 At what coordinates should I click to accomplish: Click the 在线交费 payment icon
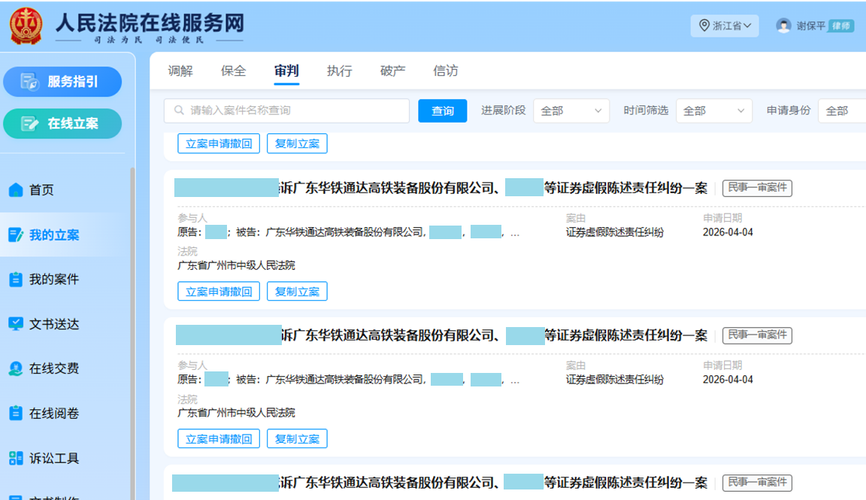[x=16, y=369]
